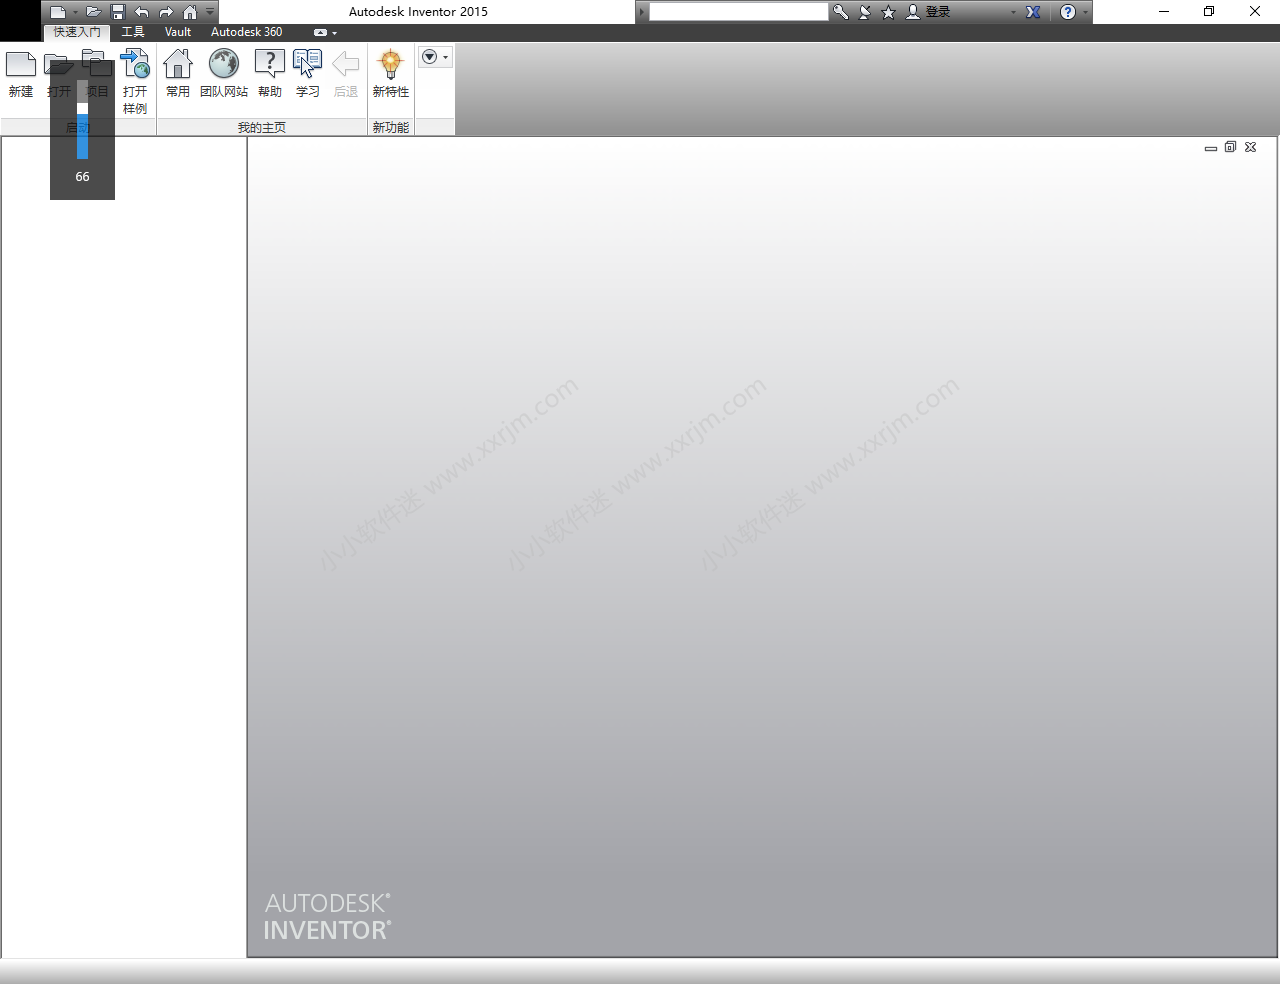
Task: Click the key search icon
Action: (x=841, y=12)
